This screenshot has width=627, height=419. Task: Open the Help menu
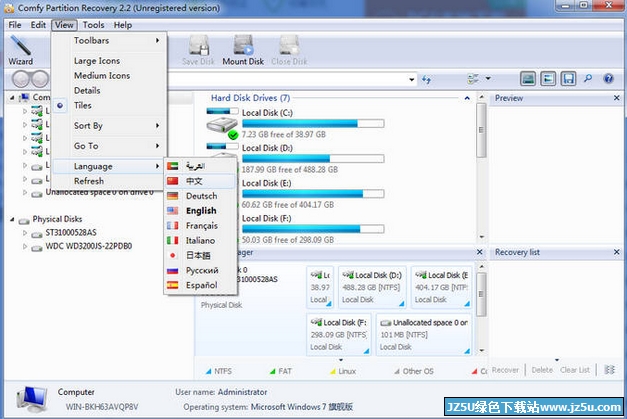(x=122, y=25)
